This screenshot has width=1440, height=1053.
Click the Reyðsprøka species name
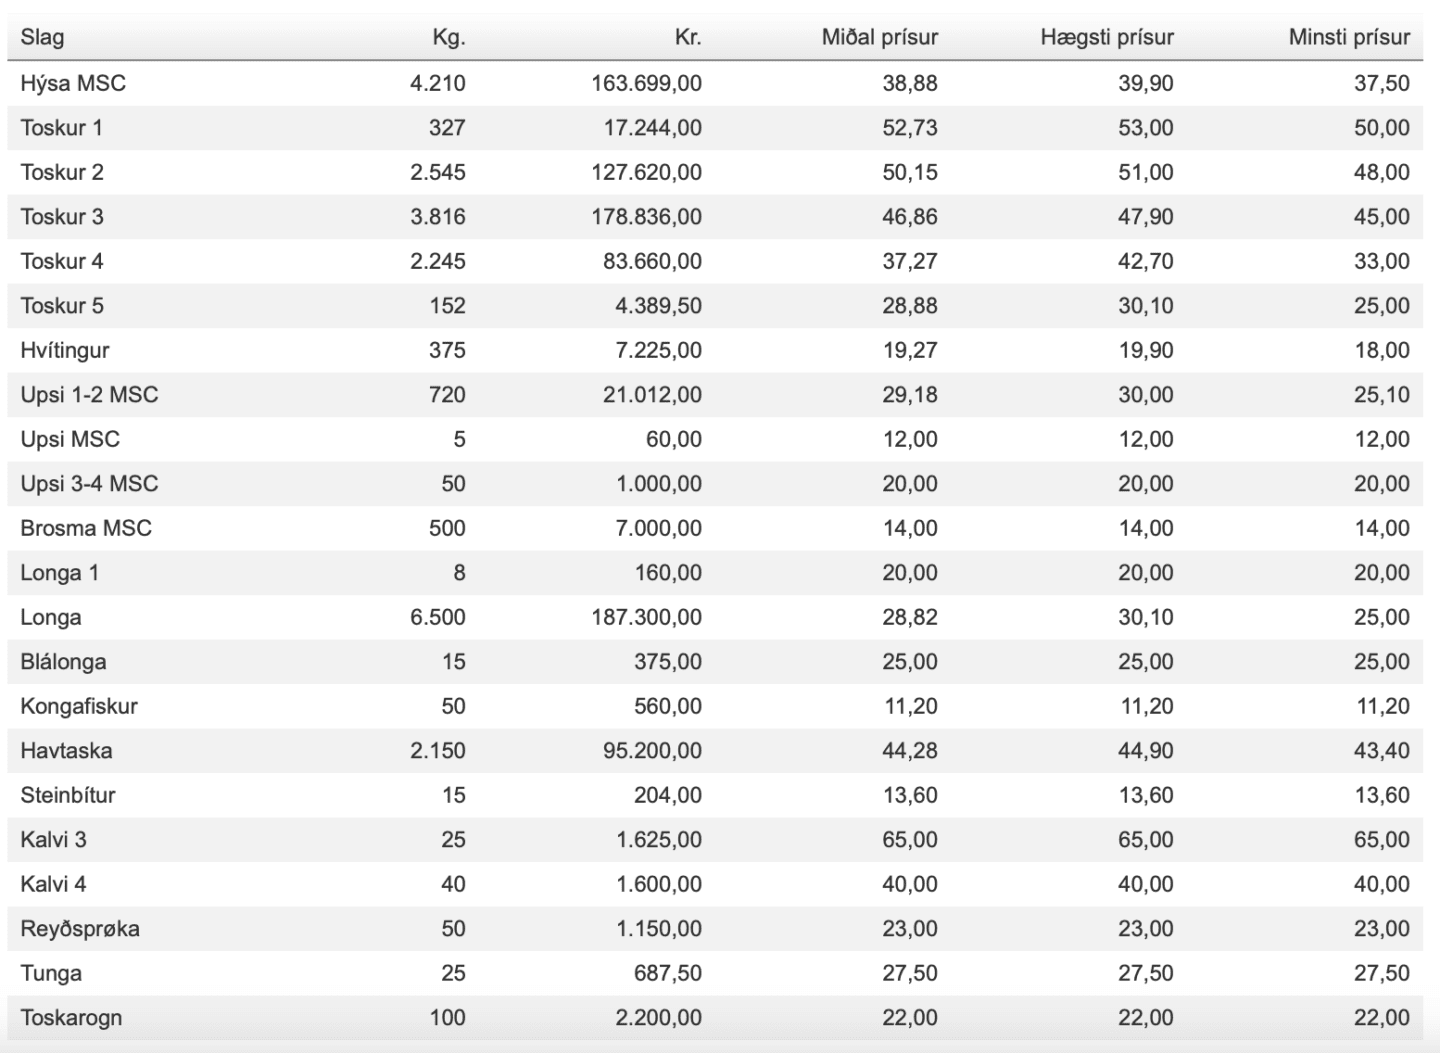[x=80, y=929]
